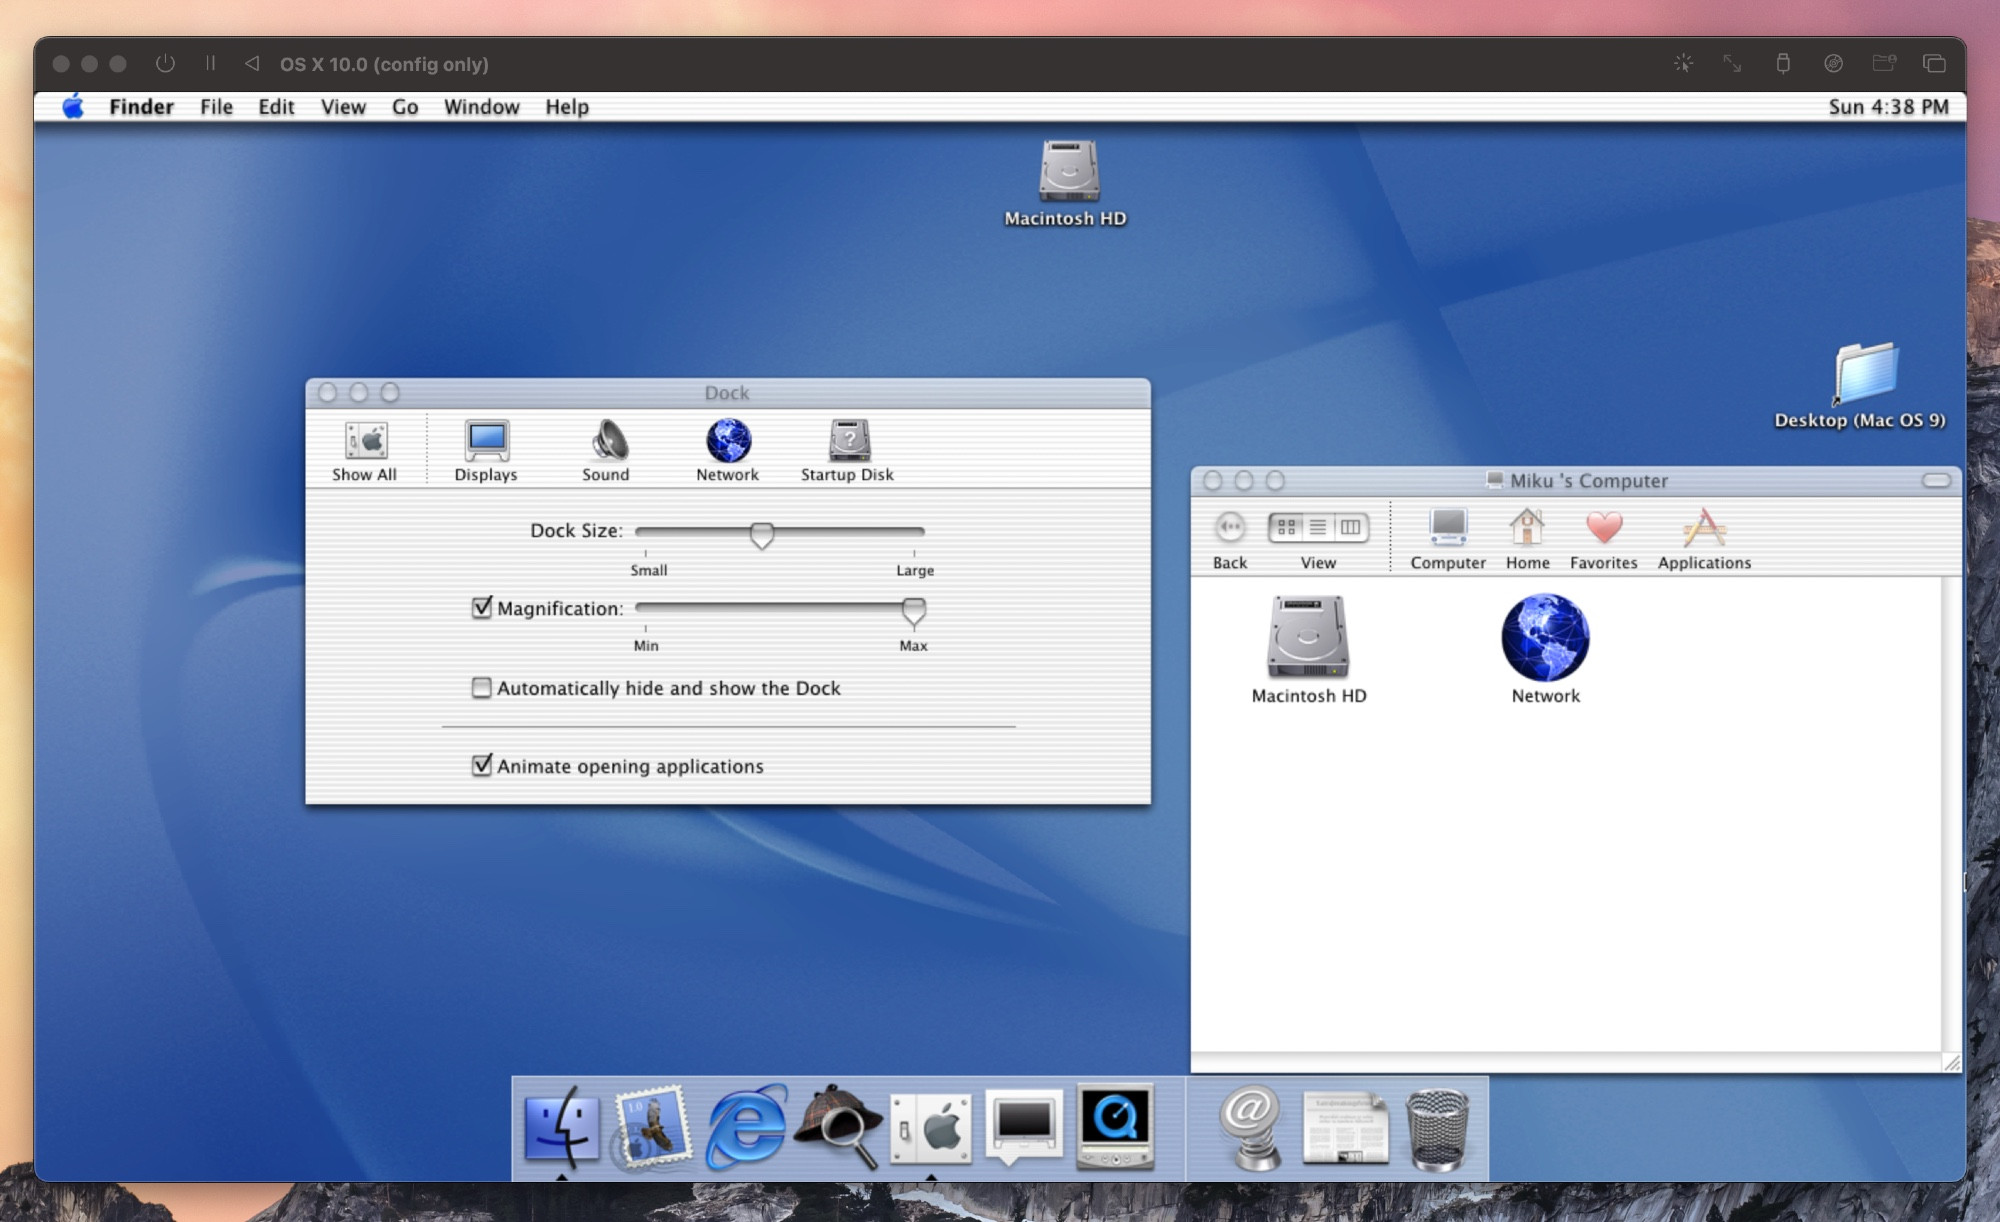Open the Window menu
This screenshot has width=2000, height=1222.
[x=482, y=107]
